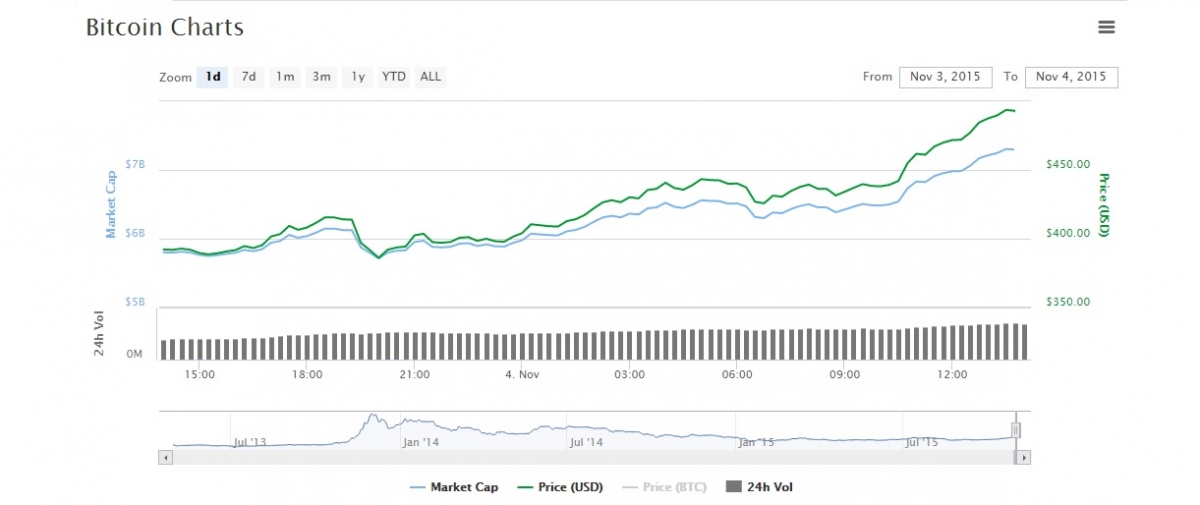Enable Price (BTC) series in legend
Viewport: 1200px width, 505px height.
tap(664, 487)
